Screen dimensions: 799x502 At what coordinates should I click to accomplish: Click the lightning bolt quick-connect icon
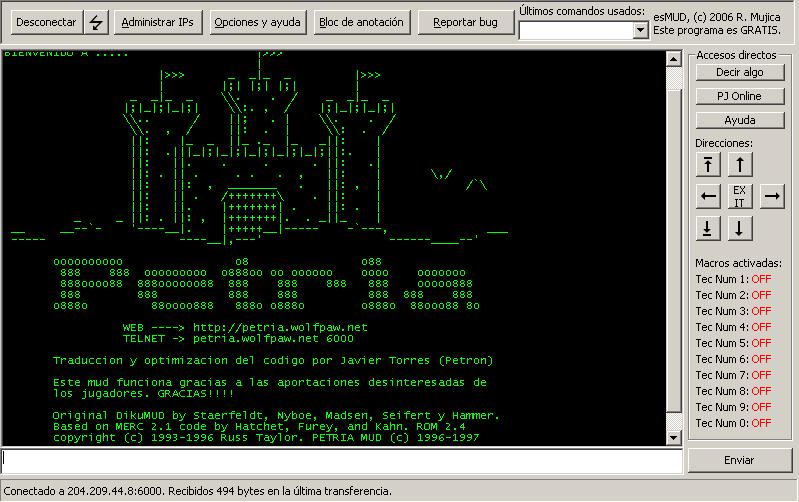96,22
